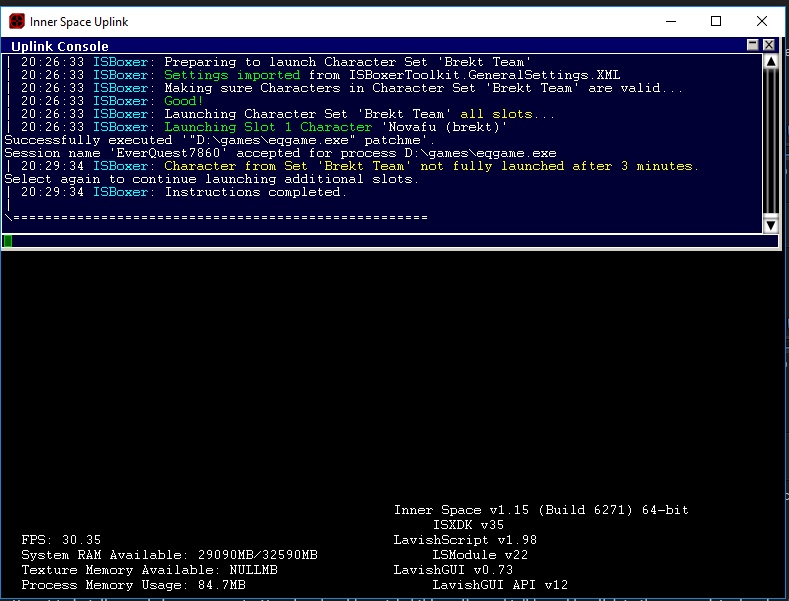Focus the console command input field

coord(390,241)
